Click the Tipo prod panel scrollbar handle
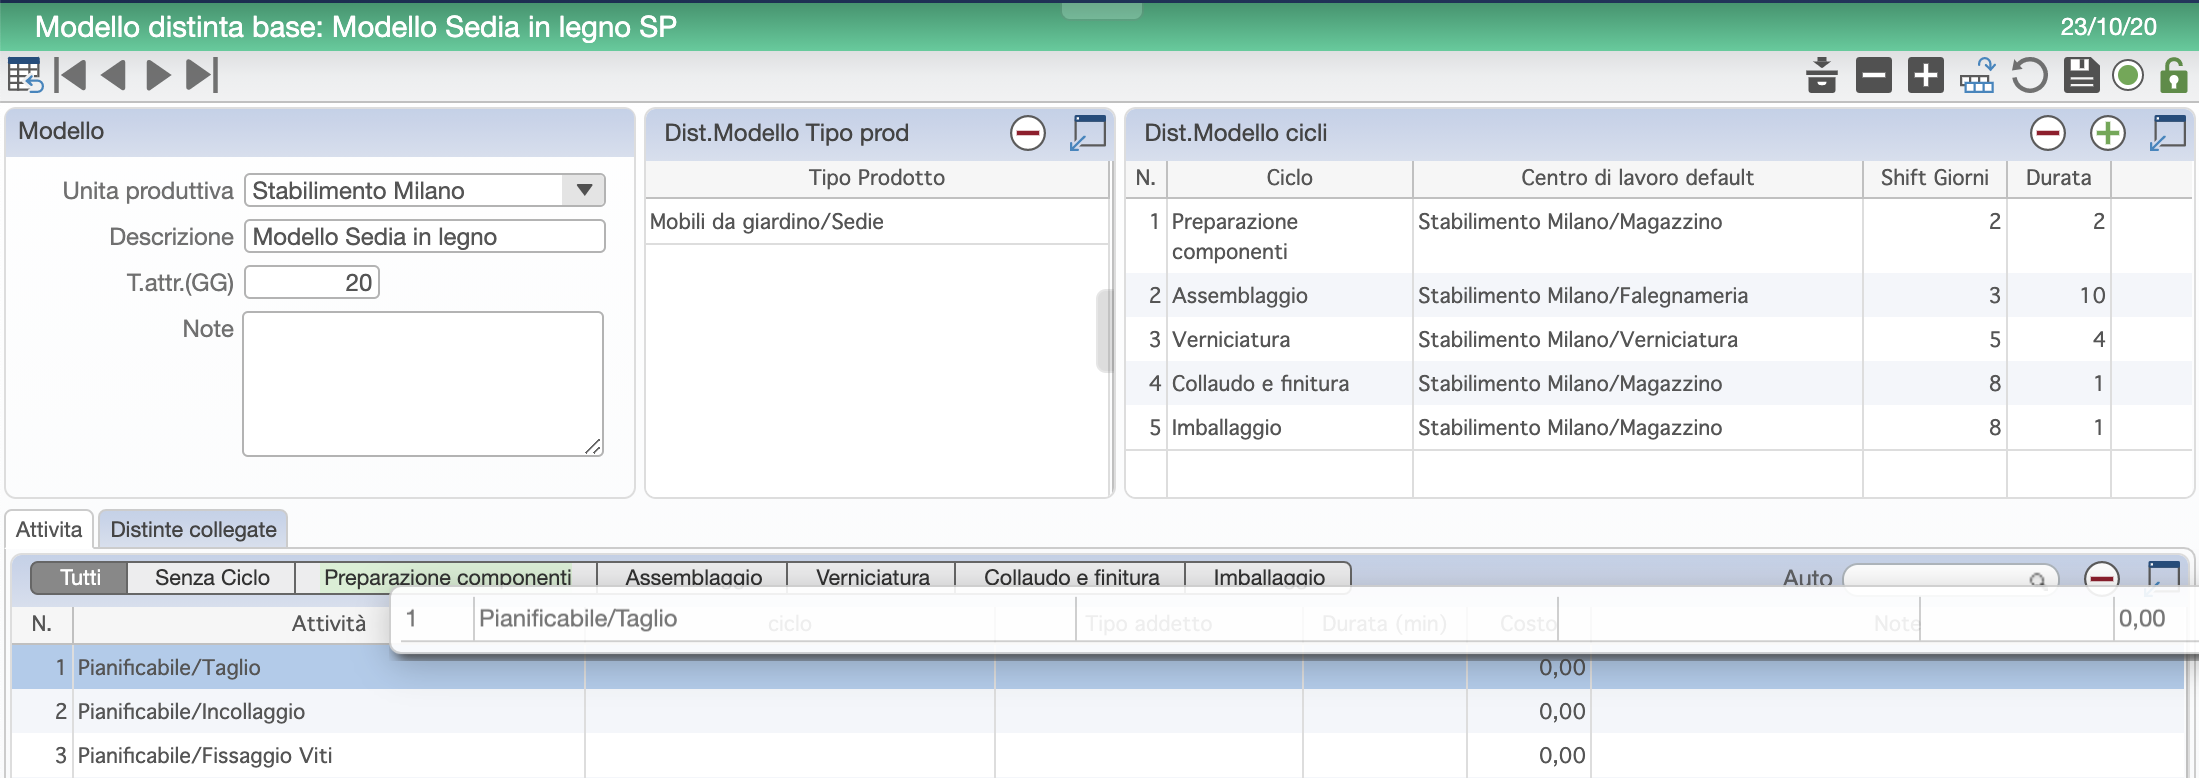Viewport: 2199px width, 778px height. coord(1104,330)
